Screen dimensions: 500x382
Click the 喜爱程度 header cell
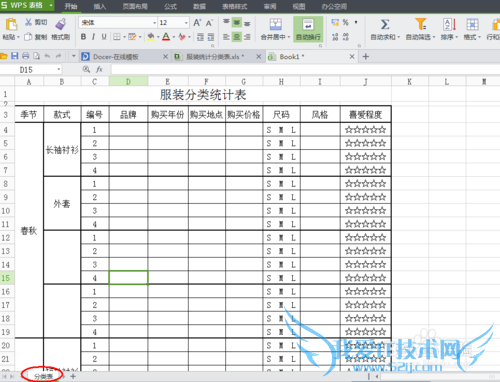pos(366,115)
